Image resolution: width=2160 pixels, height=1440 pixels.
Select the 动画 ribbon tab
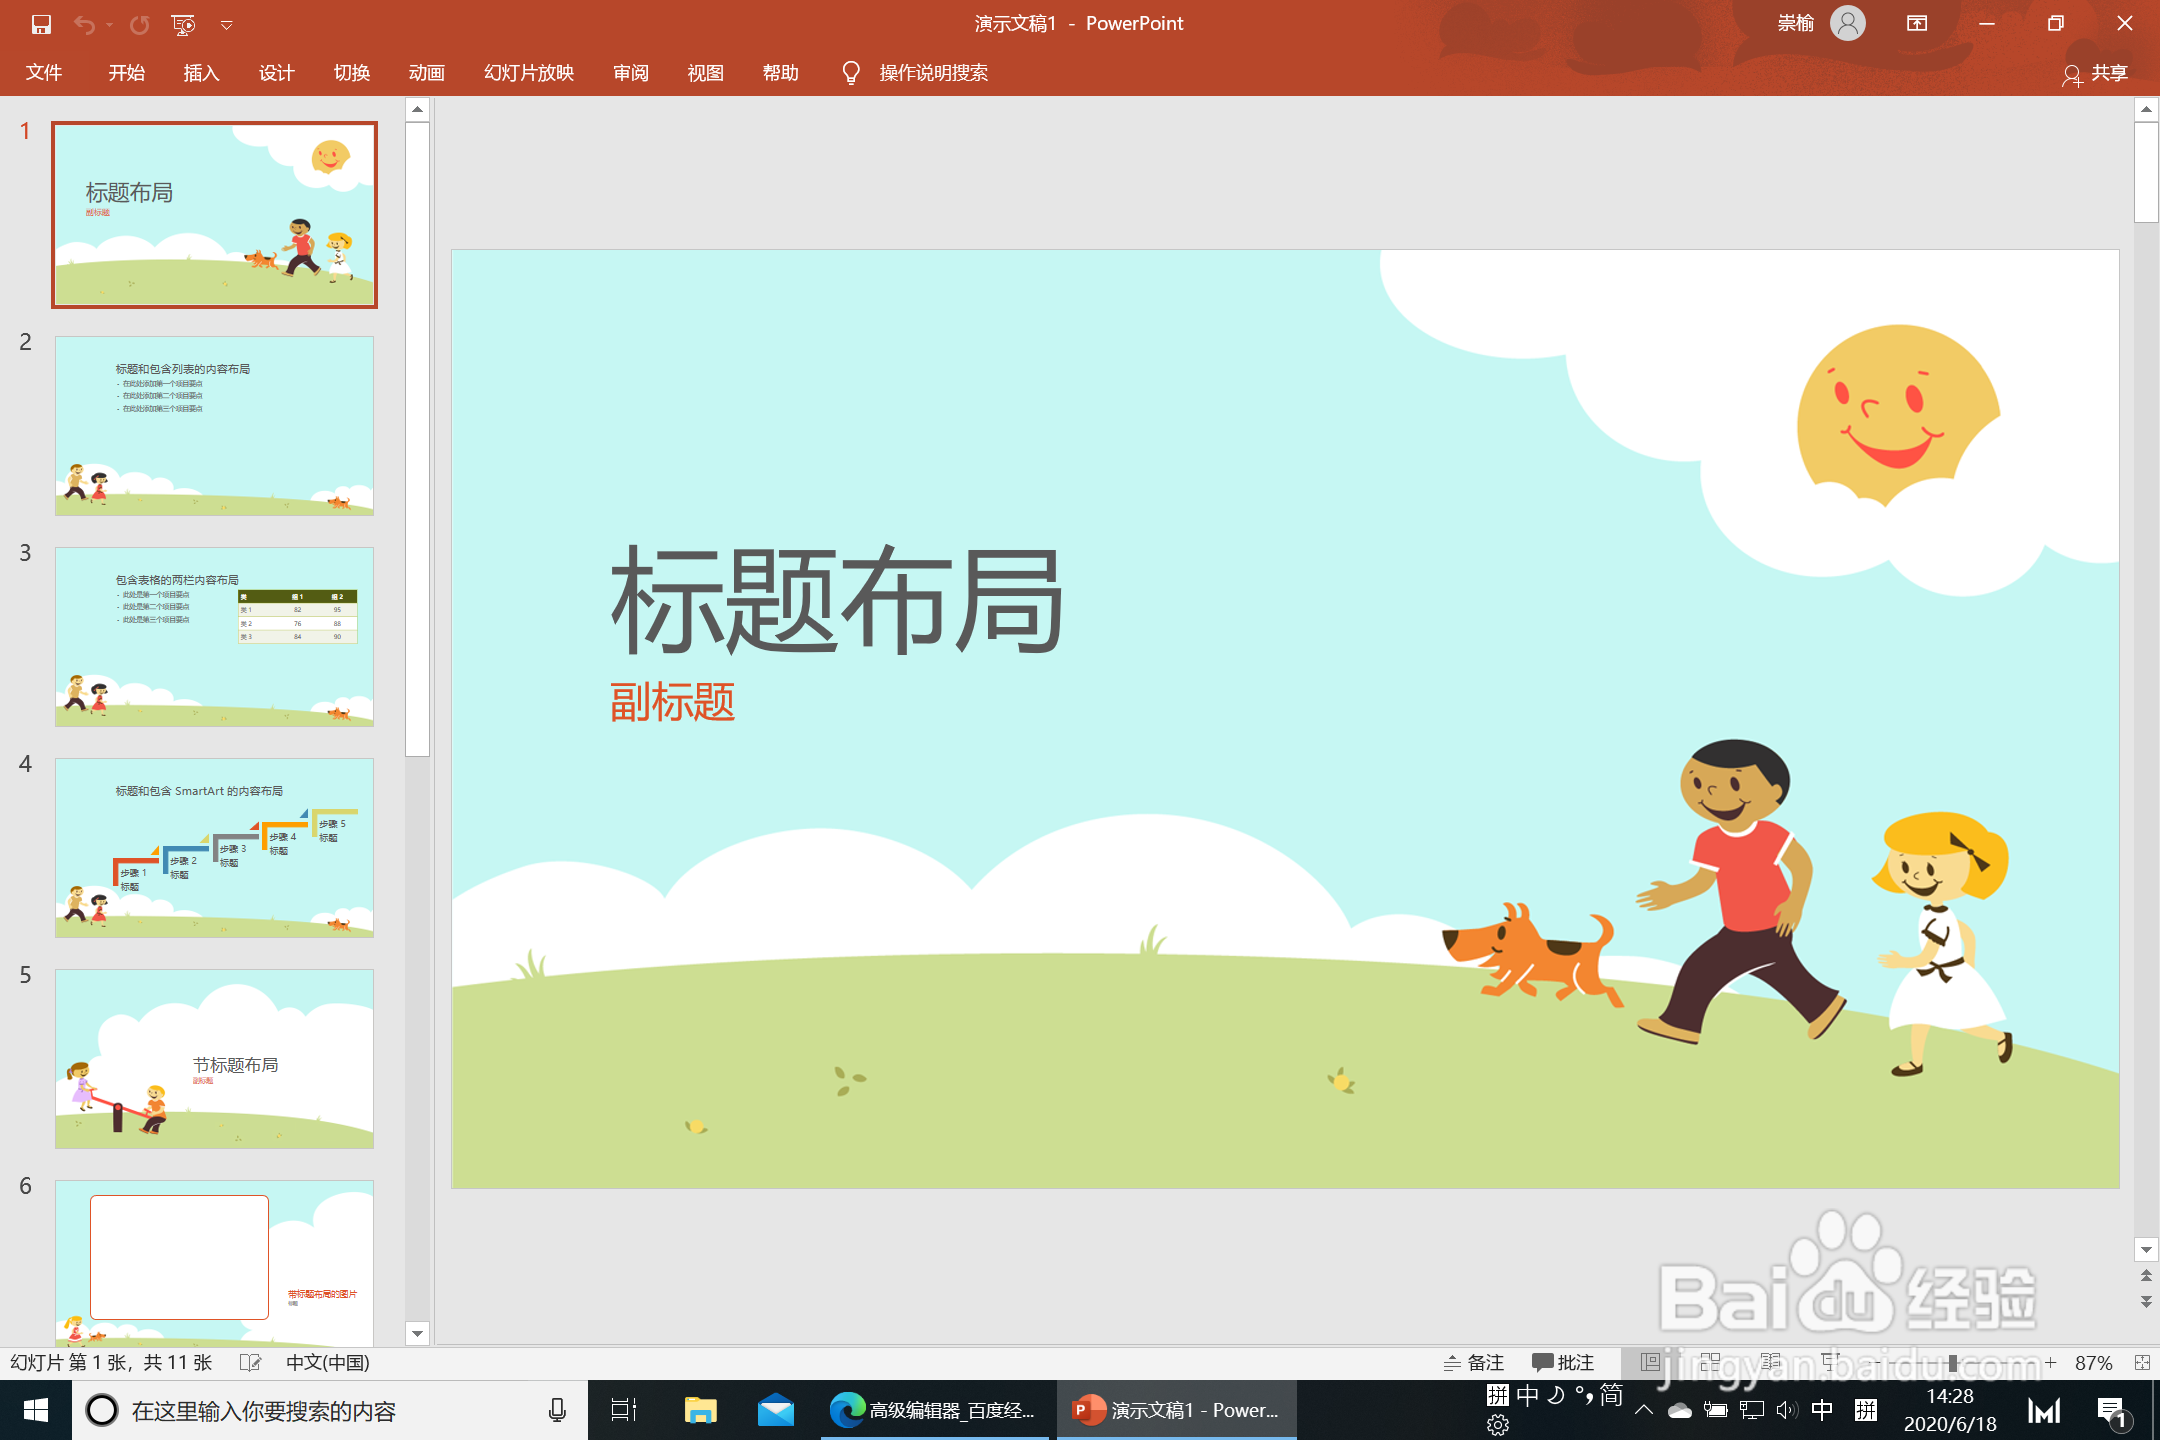(x=427, y=72)
